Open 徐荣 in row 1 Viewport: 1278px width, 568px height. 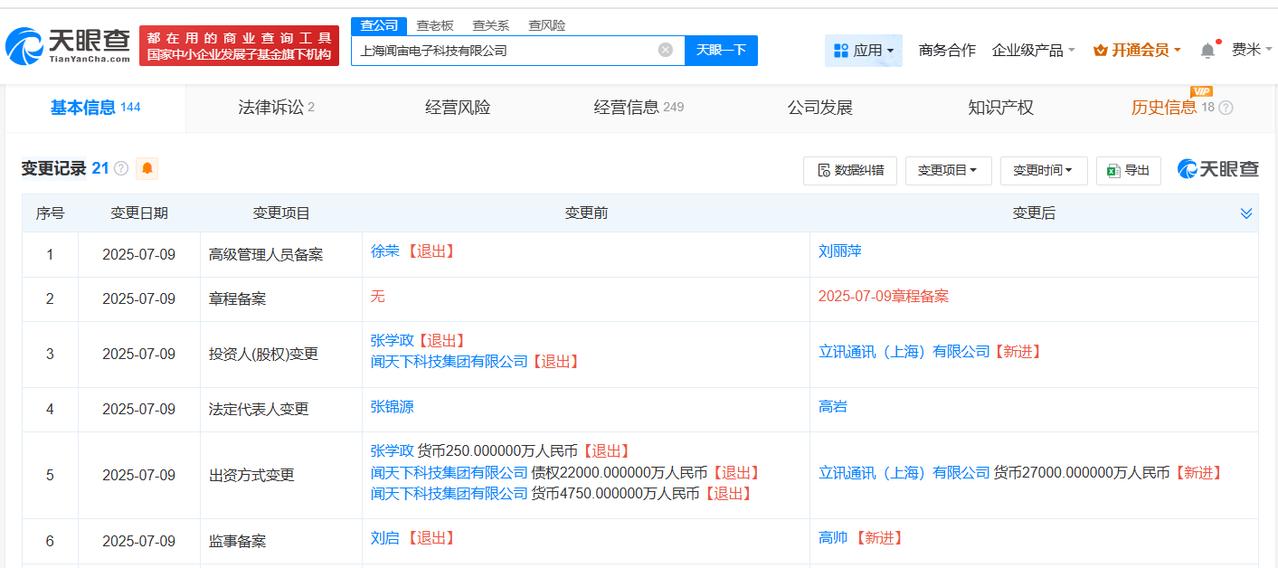384,251
